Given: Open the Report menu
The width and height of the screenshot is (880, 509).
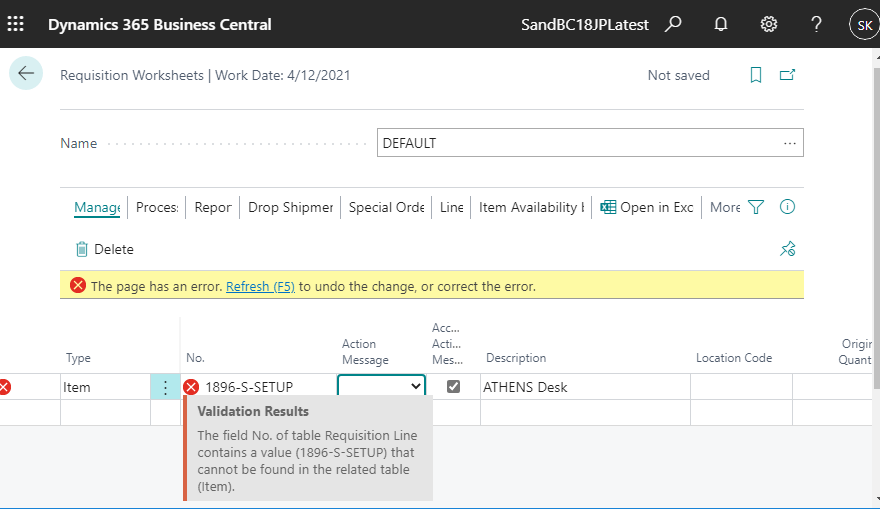Looking at the screenshot, I should tap(213, 207).
